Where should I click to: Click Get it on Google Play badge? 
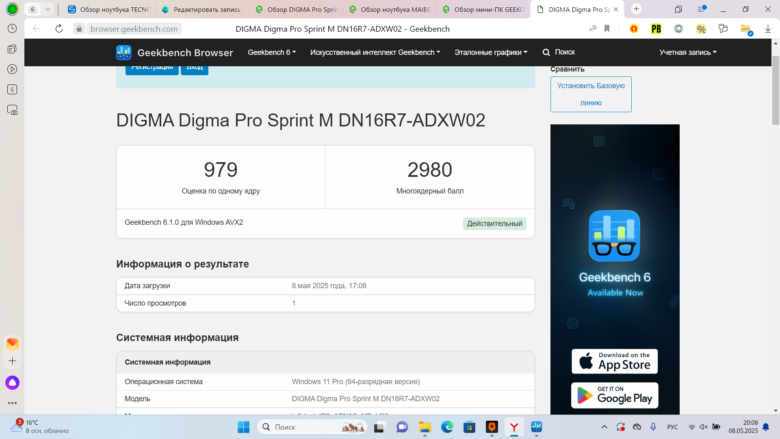614,395
